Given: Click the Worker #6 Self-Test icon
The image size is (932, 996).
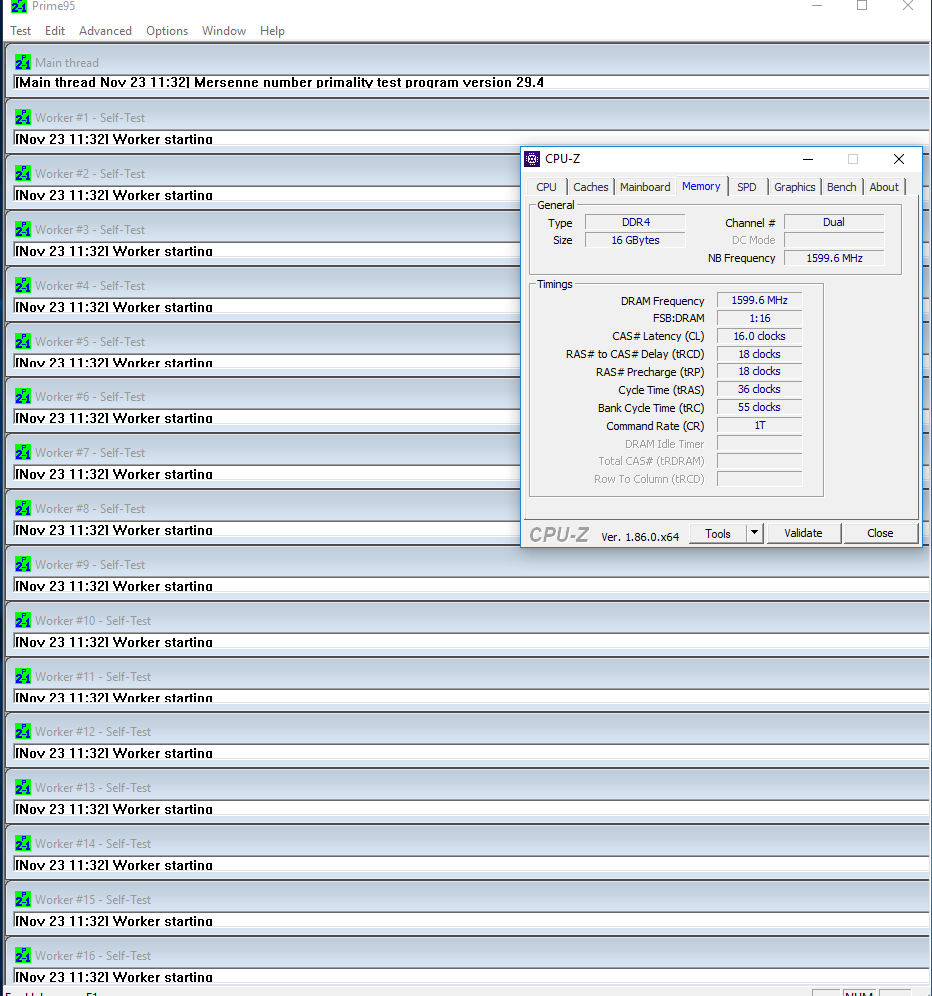Looking at the screenshot, I should point(23,396).
